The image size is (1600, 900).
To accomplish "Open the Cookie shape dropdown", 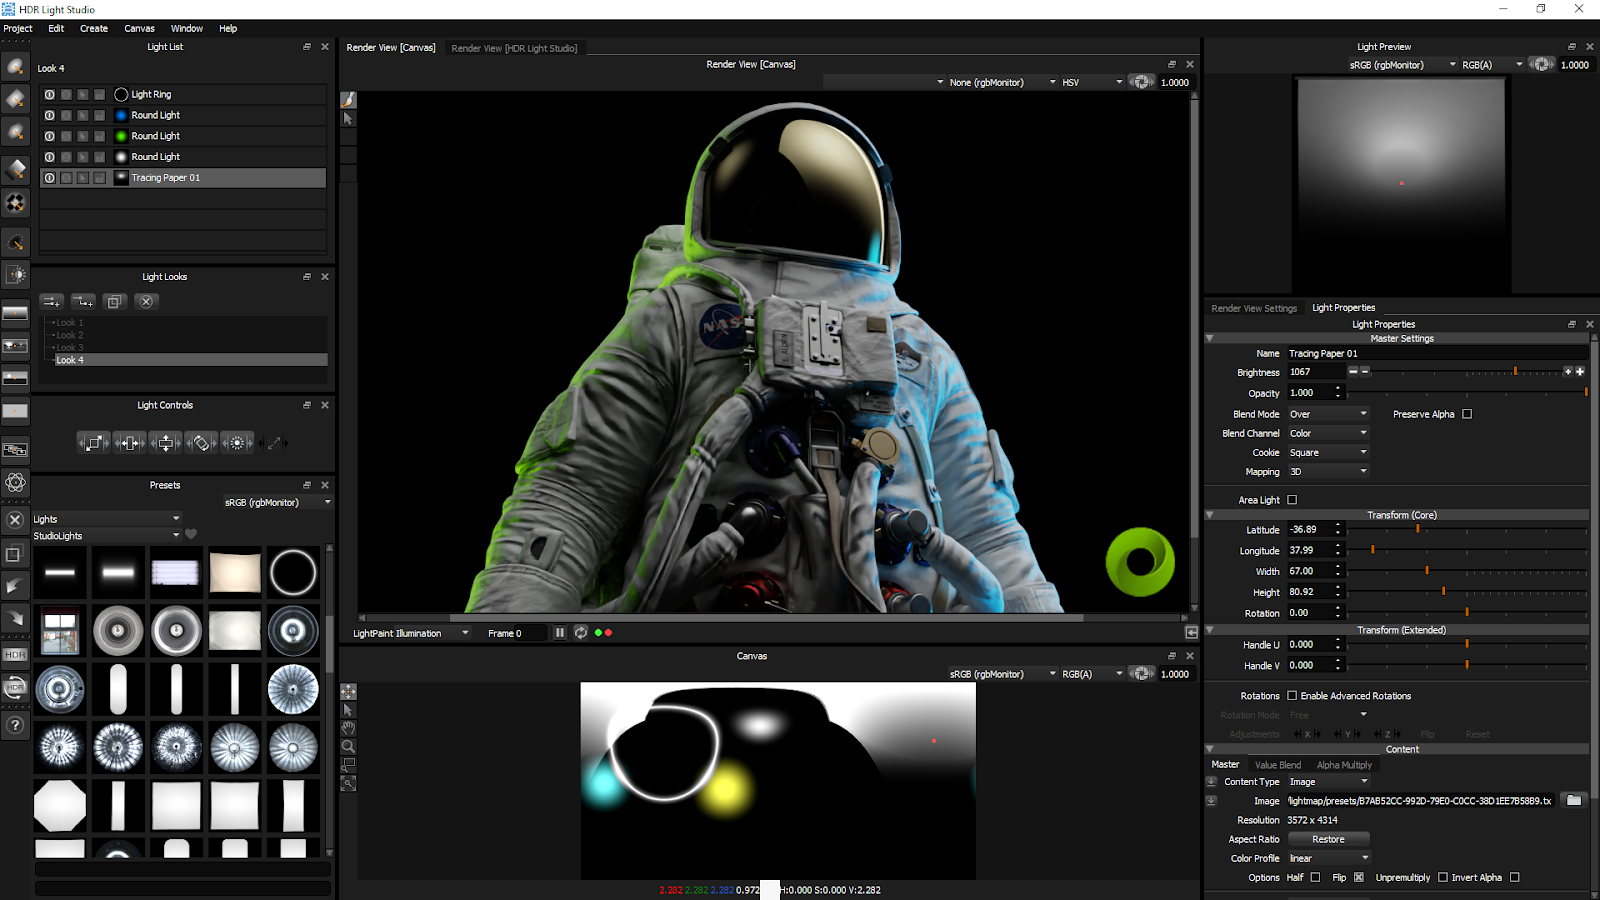I will tap(1328, 452).
